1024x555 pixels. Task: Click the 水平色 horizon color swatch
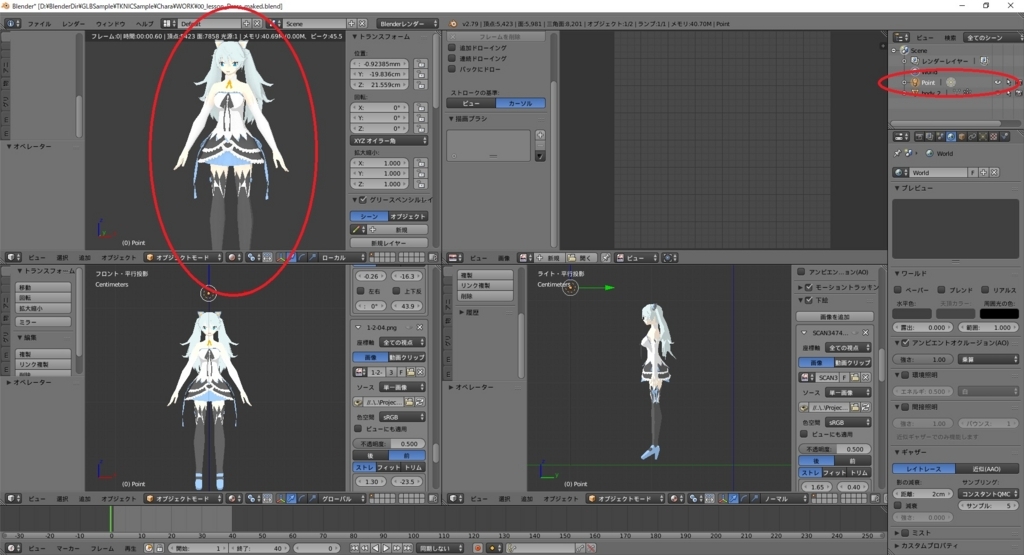[x=912, y=314]
